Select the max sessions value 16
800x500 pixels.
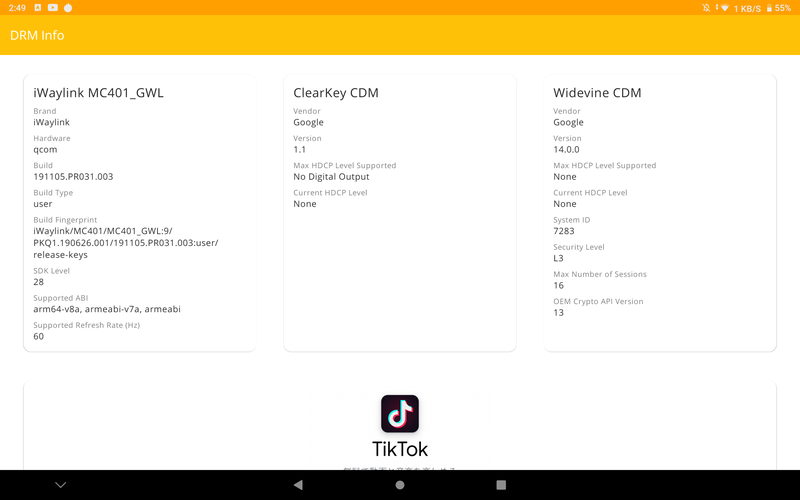(x=559, y=285)
